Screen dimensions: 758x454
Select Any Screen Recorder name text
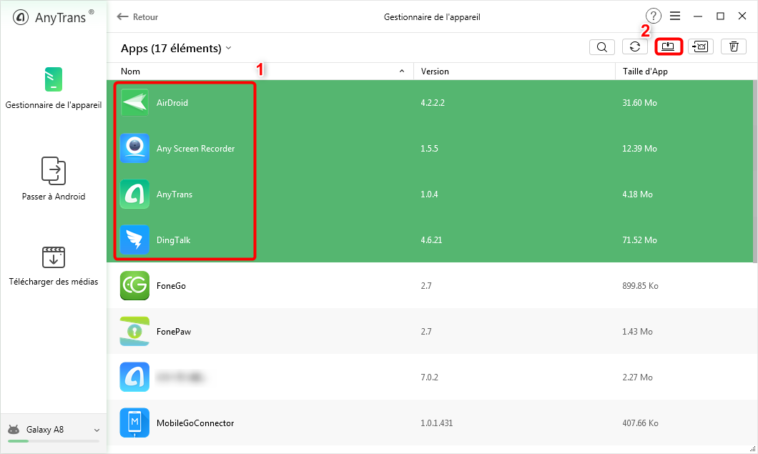coord(195,148)
